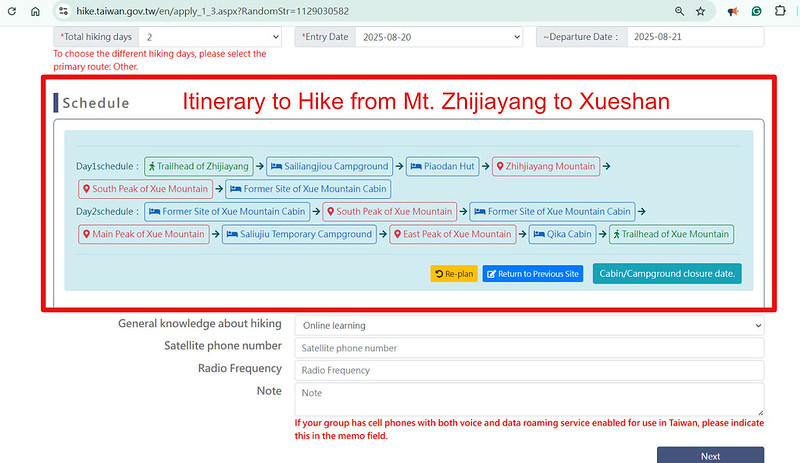
Task: Click inside the Note text area
Action: (528, 399)
